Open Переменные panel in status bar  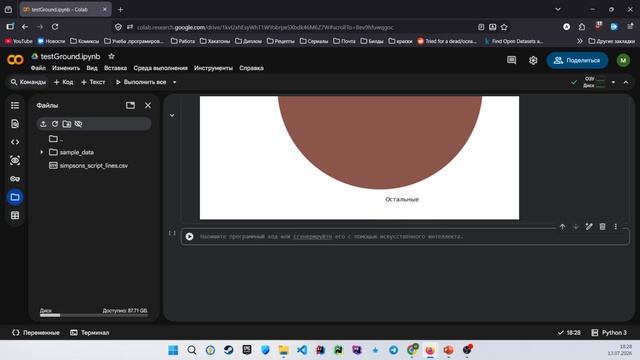tap(36, 333)
